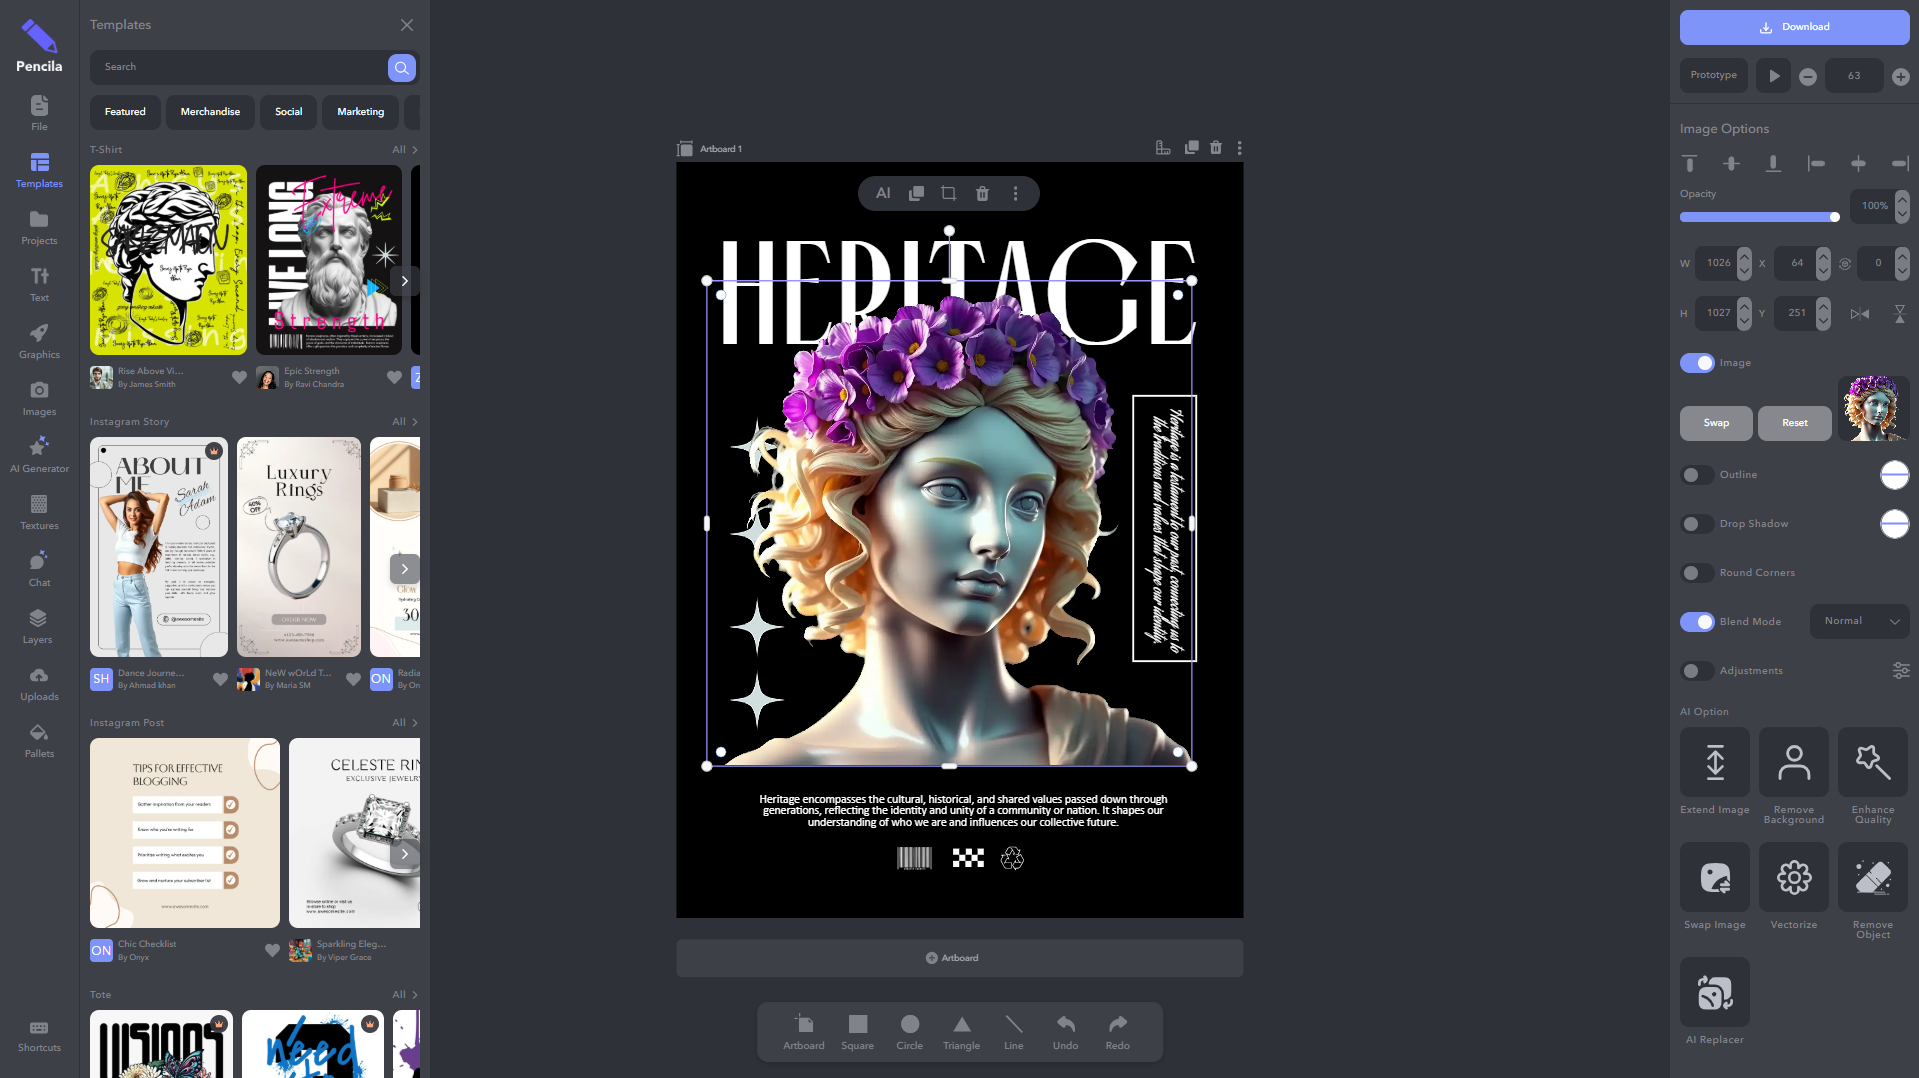Switch to the Merchandise template category
Screen dimensions: 1919x1078
pyautogui.click(x=209, y=111)
